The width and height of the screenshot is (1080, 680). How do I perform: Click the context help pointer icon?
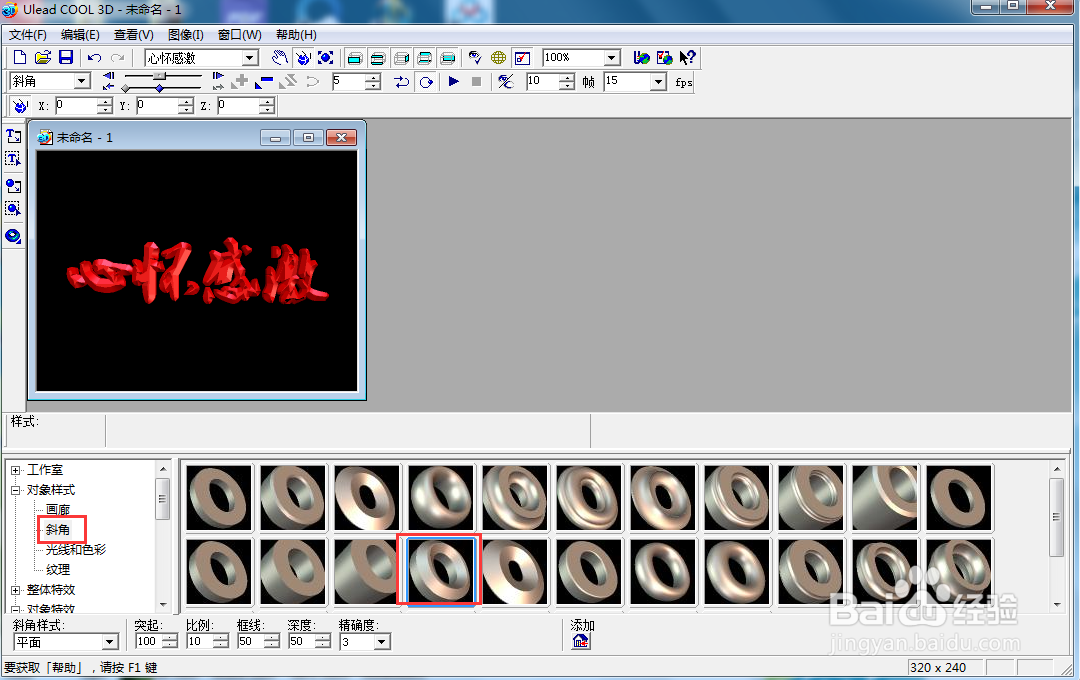coord(687,58)
